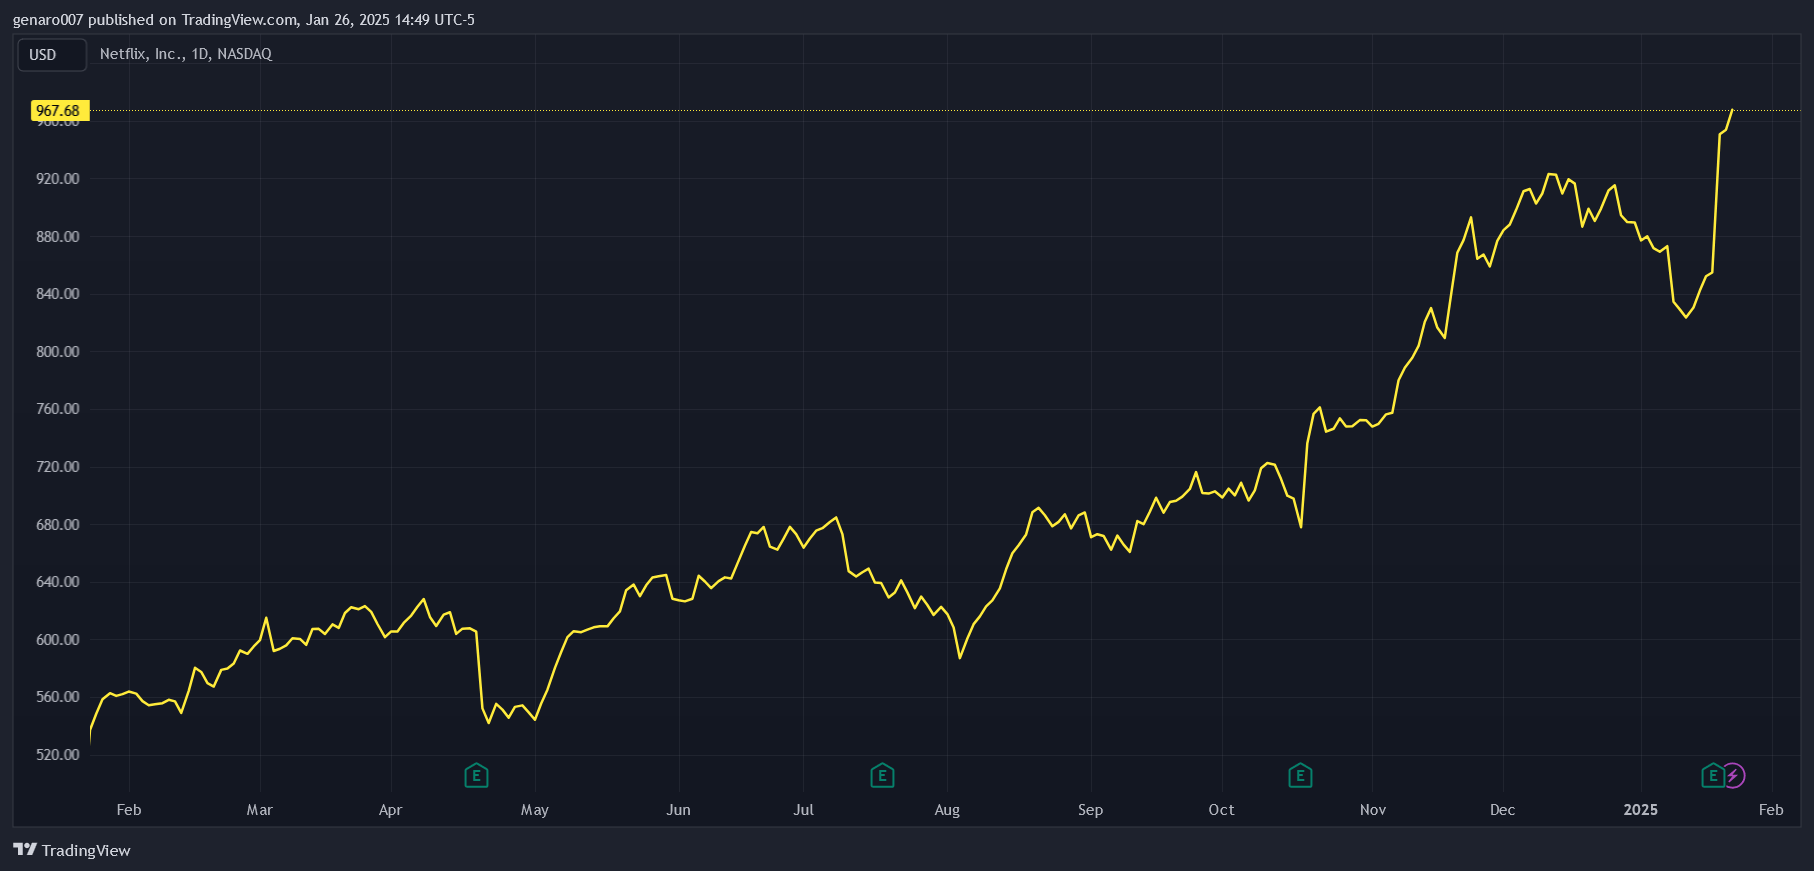Click the TradingView logo icon
This screenshot has height=871, width=1814.
pyautogui.click(x=25, y=850)
